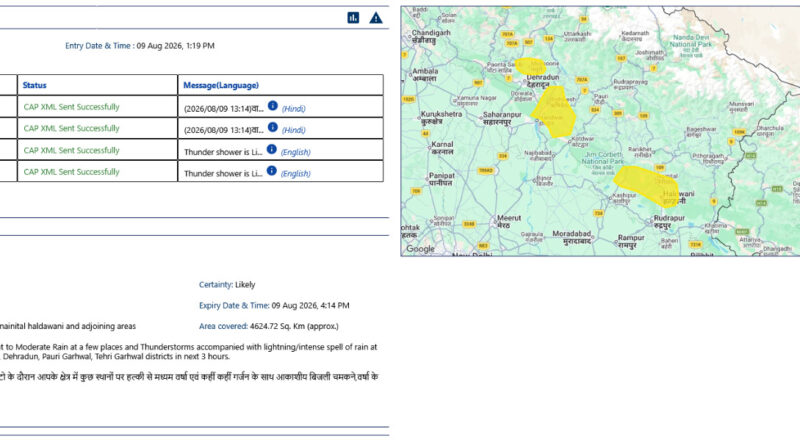
Task: Click the yellow alert polygon near Haldwani
Action: pos(647,186)
